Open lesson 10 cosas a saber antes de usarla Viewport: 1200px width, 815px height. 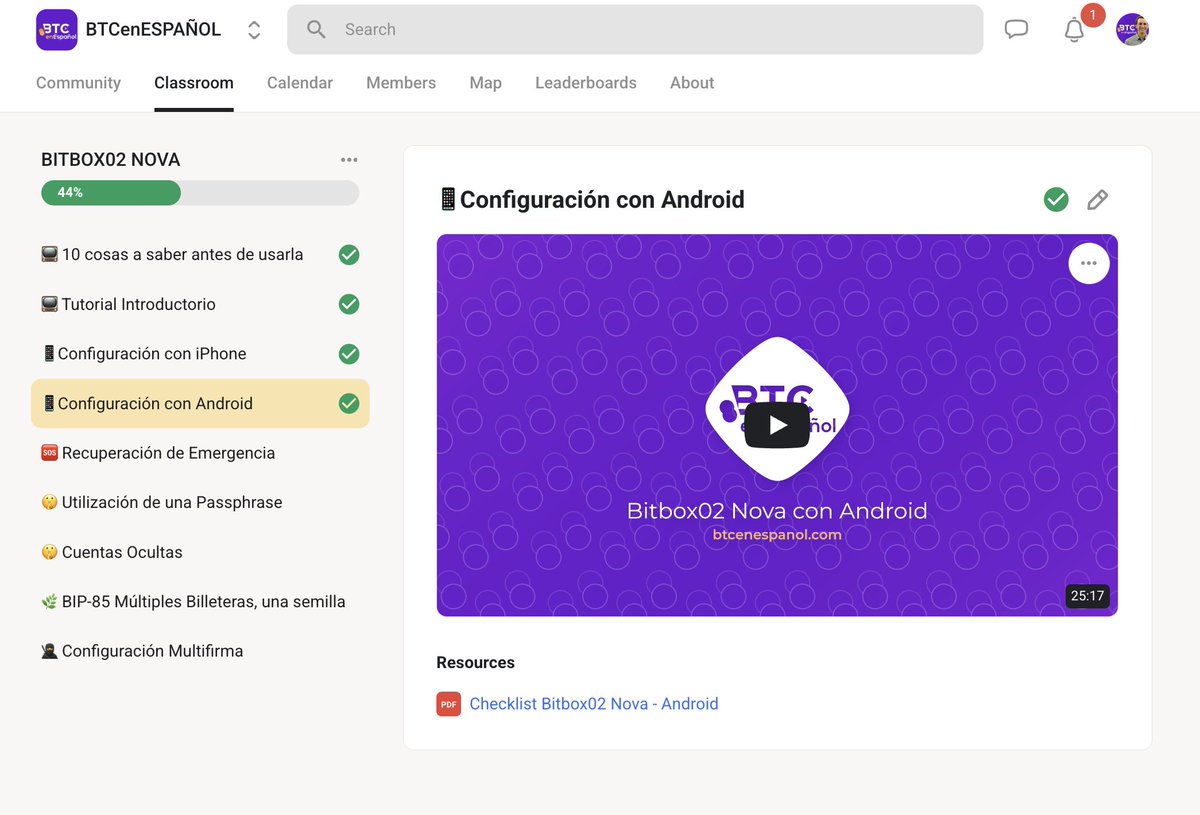point(200,254)
